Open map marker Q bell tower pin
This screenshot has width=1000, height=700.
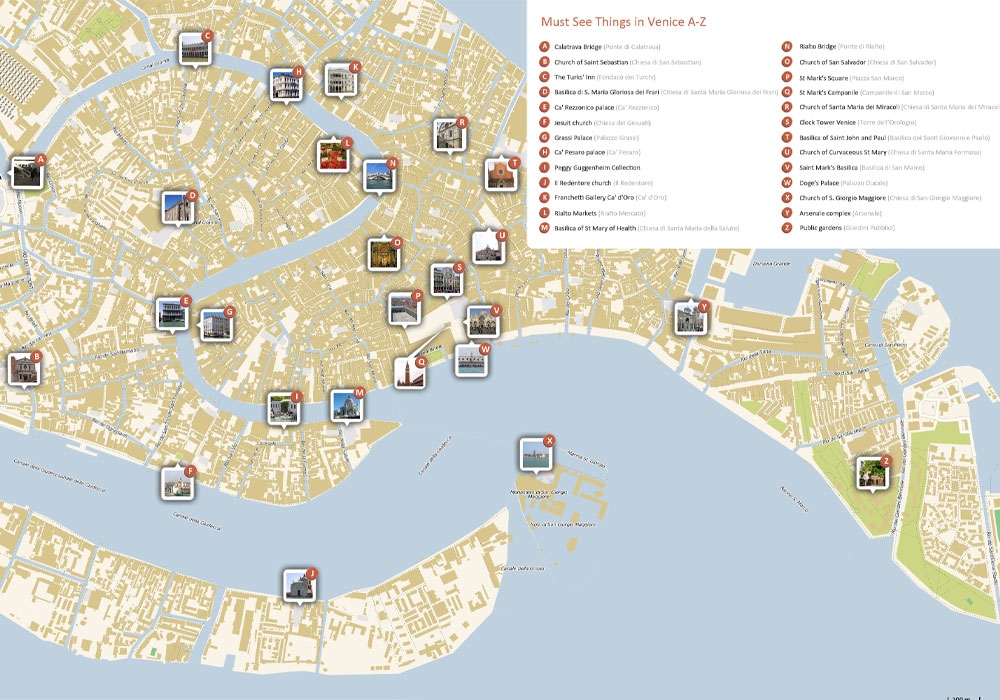point(409,373)
